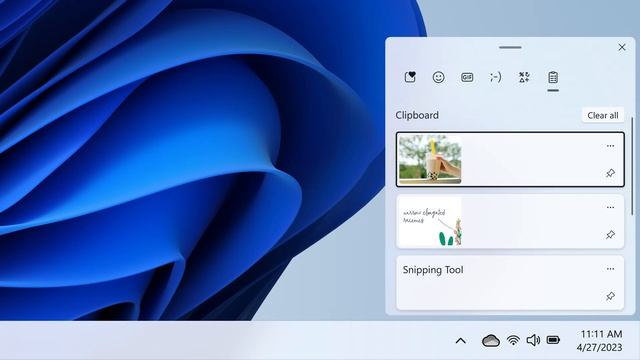Open Wi-Fi network settings in taskbar
The image size is (640, 360).
[x=513, y=340]
